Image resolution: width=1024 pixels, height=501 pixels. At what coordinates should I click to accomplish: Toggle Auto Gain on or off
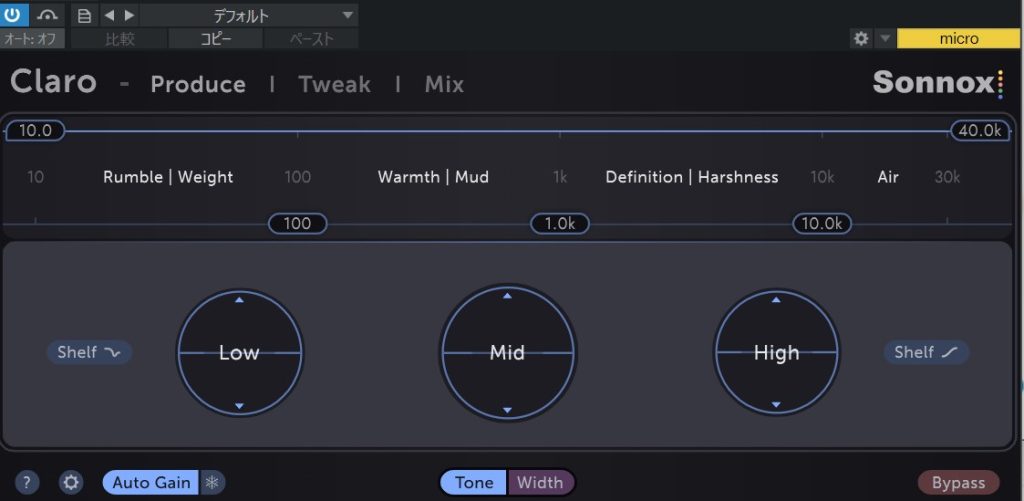[x=151, y=483]
